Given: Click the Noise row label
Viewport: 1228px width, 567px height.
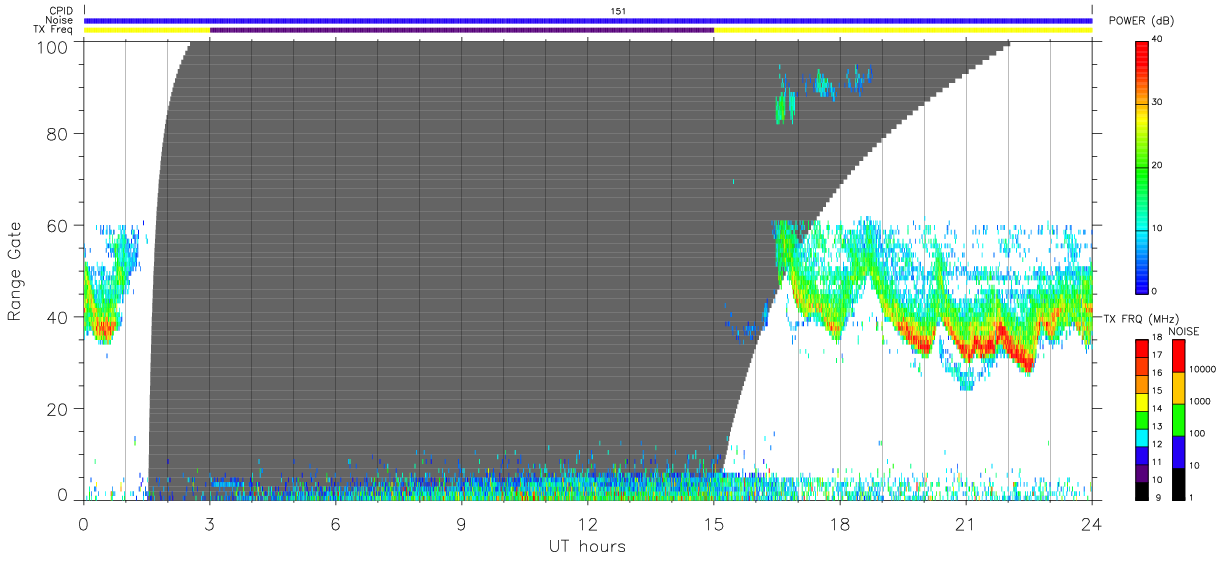Looking at the screenshot, I should pyautogui.click(x=60, y=20).
